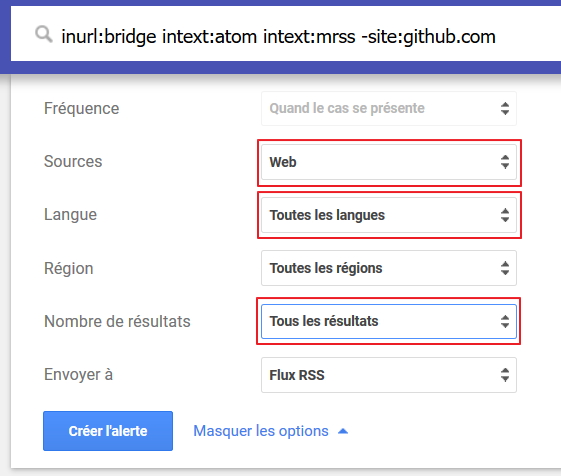Click the Envoyer à label
Screen dimensions: 561x476
point(78,375)
